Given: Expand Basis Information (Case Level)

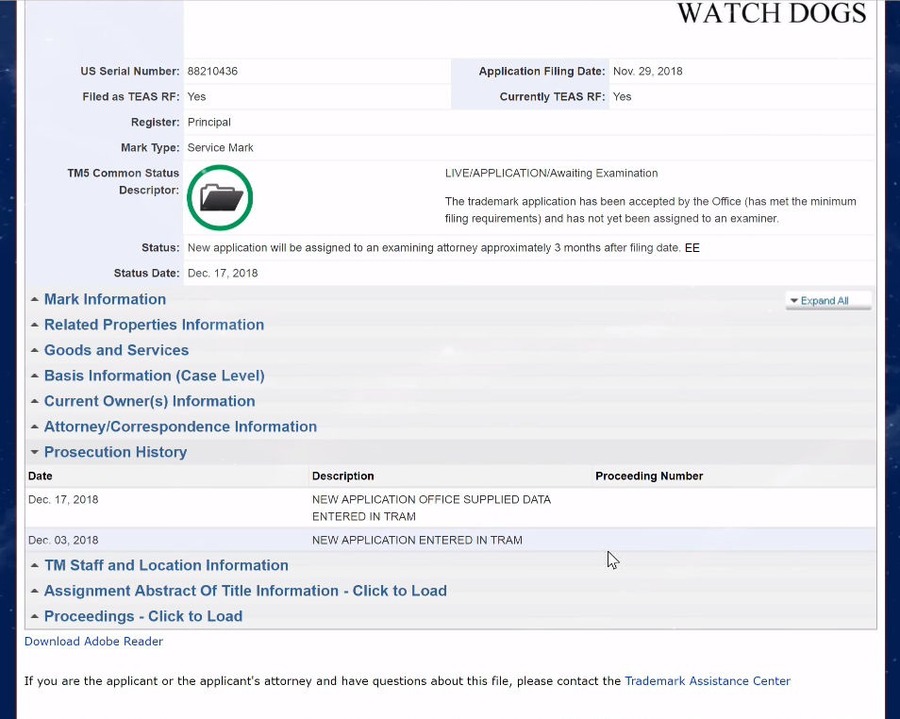Looking at the screenshot, I should click(154, 376).
